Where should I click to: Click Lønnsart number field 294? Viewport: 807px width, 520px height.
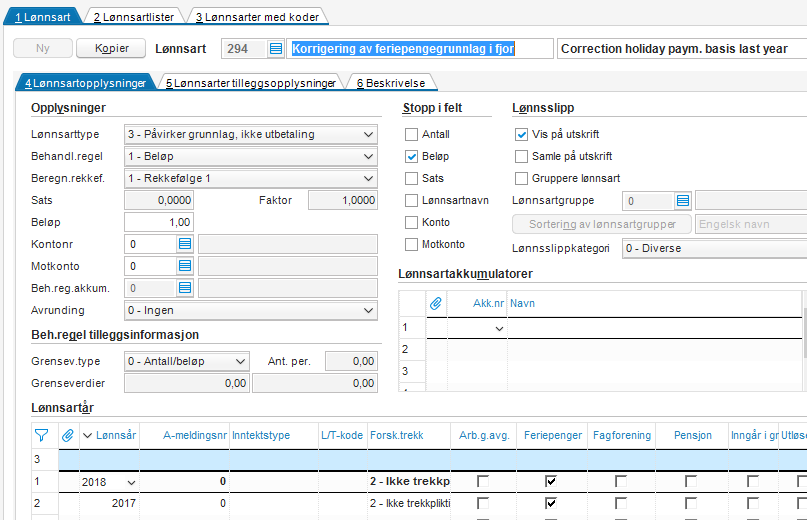coord(244,49)
